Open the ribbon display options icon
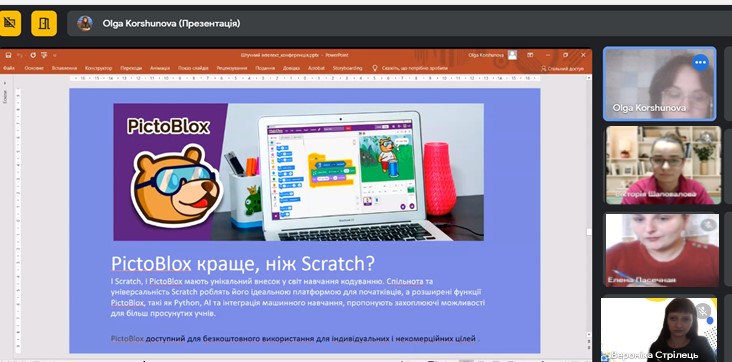 pyautogui.click(x=530, y=55)
